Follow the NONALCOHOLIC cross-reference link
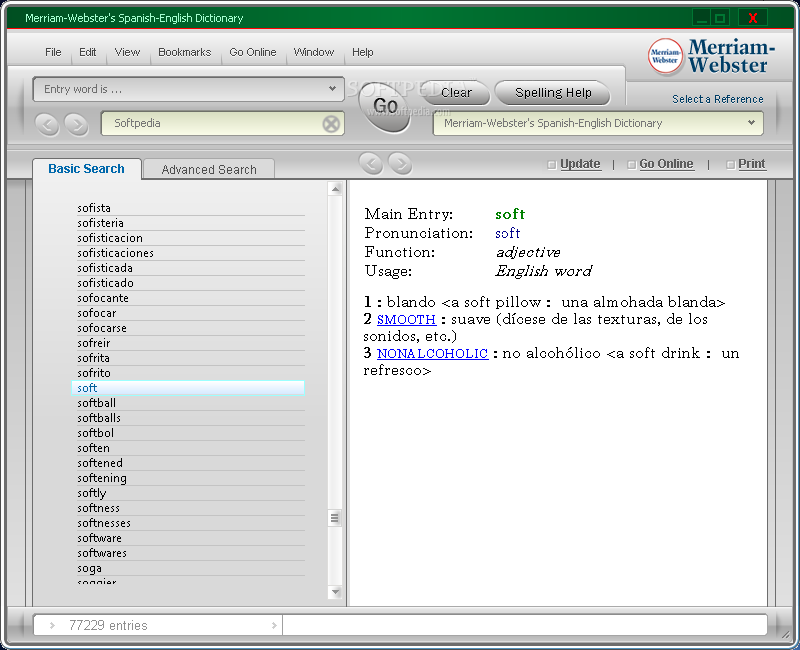 432,354
